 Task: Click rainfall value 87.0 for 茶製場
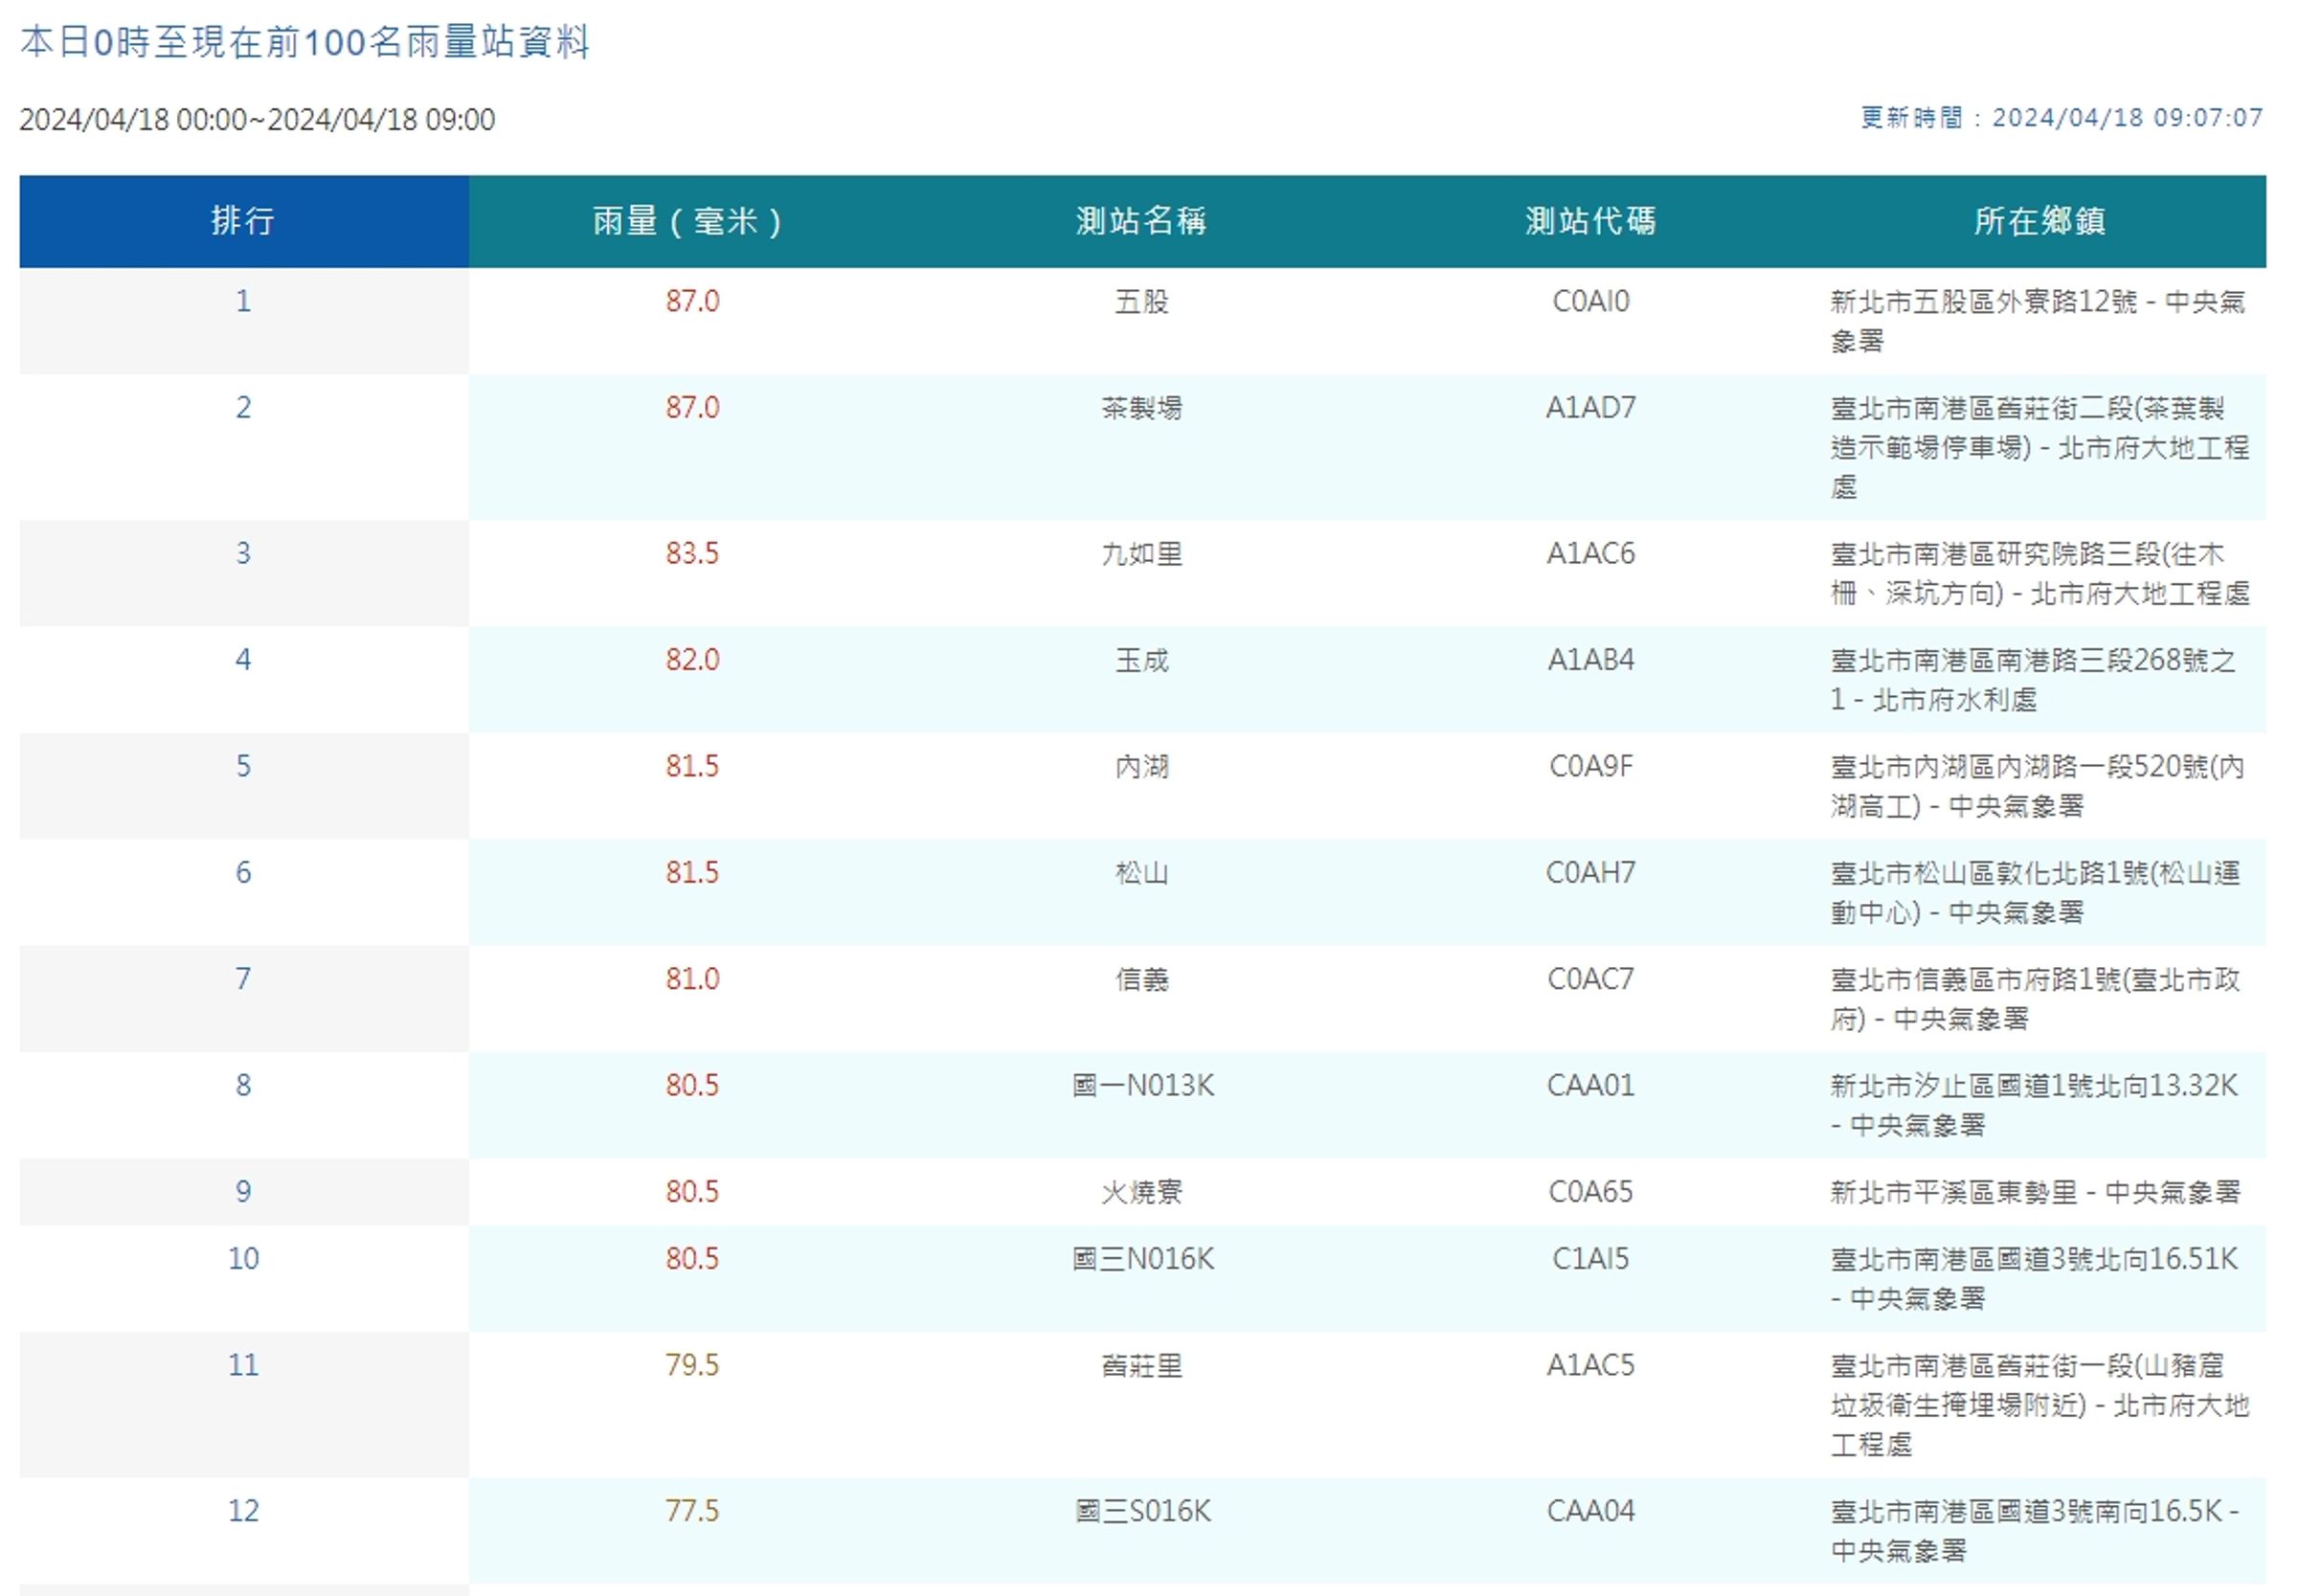[692, 408]
